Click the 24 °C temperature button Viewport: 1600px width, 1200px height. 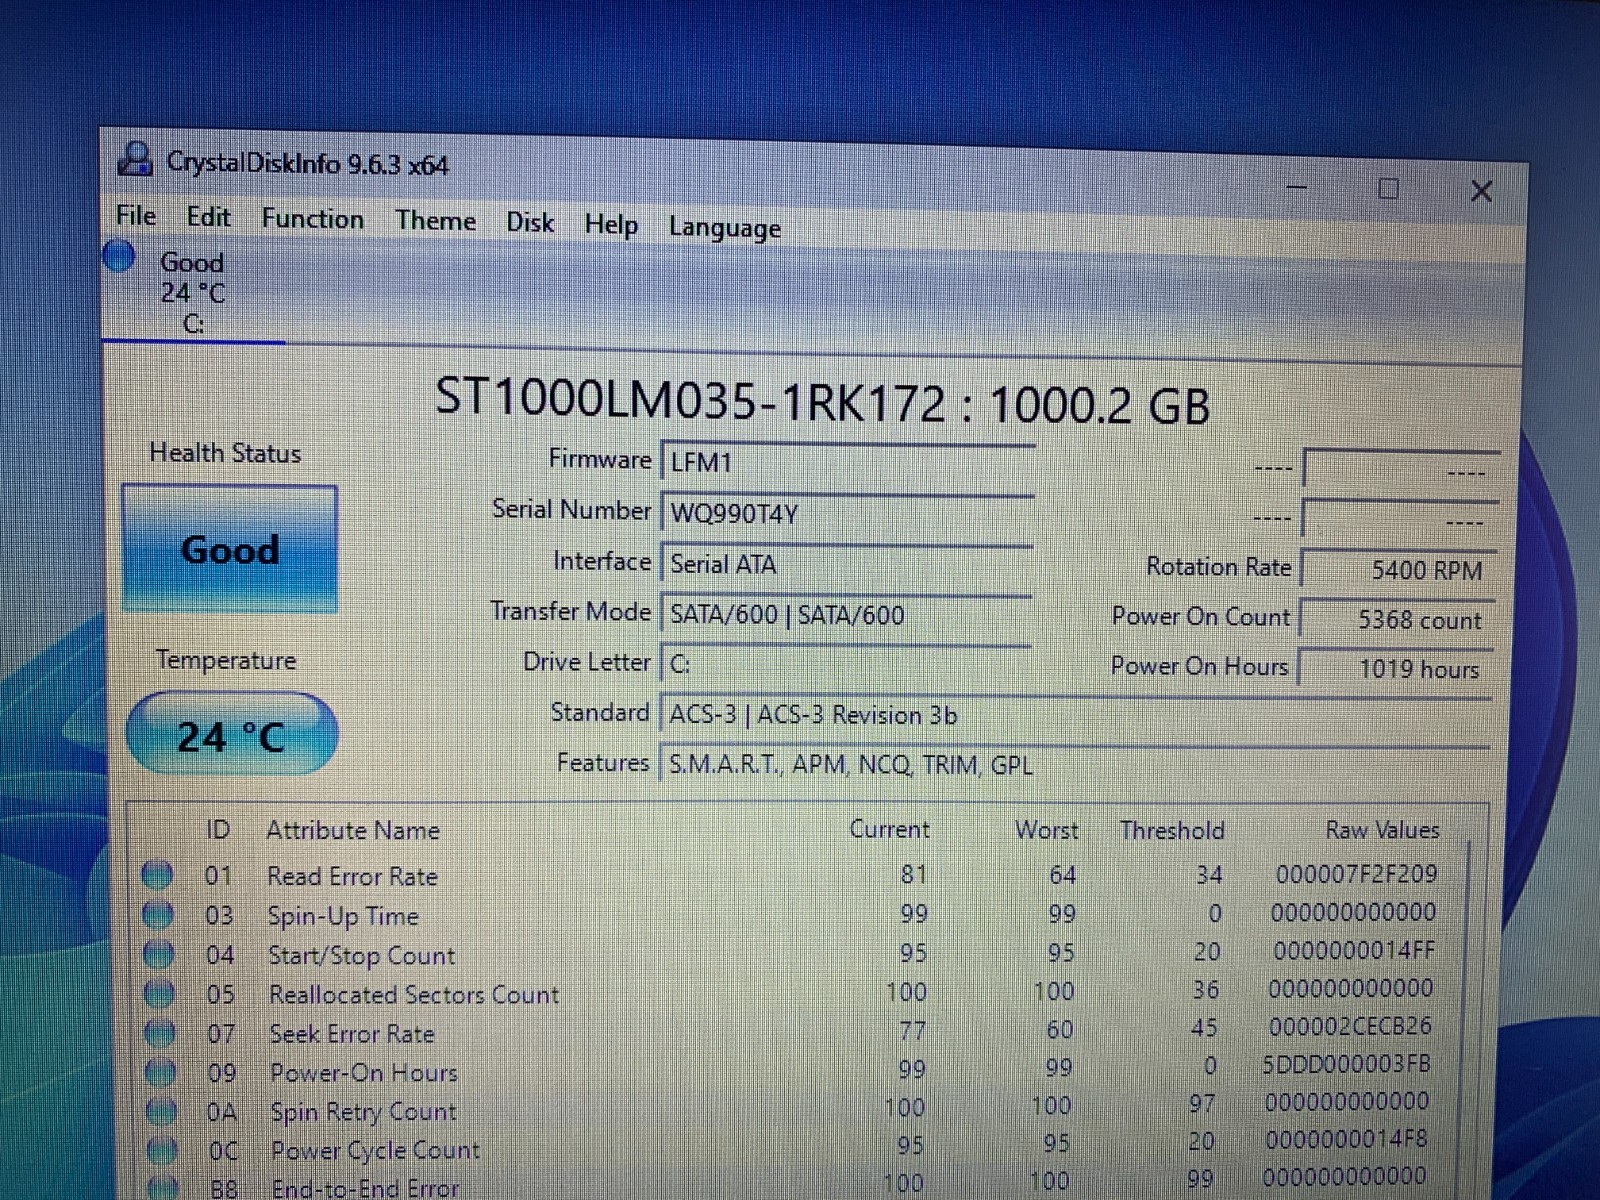[x=232, y=736]
